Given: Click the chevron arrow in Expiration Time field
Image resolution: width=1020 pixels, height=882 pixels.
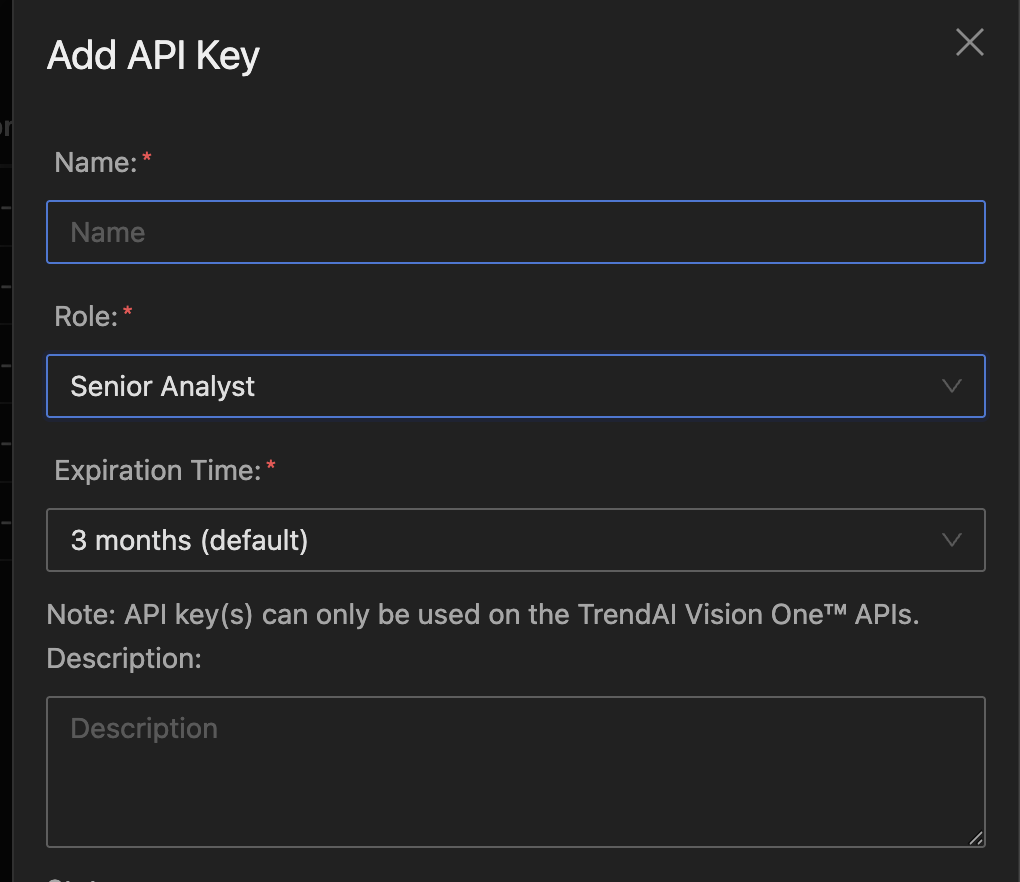Looking at the screenshot, I should (951, 540).
